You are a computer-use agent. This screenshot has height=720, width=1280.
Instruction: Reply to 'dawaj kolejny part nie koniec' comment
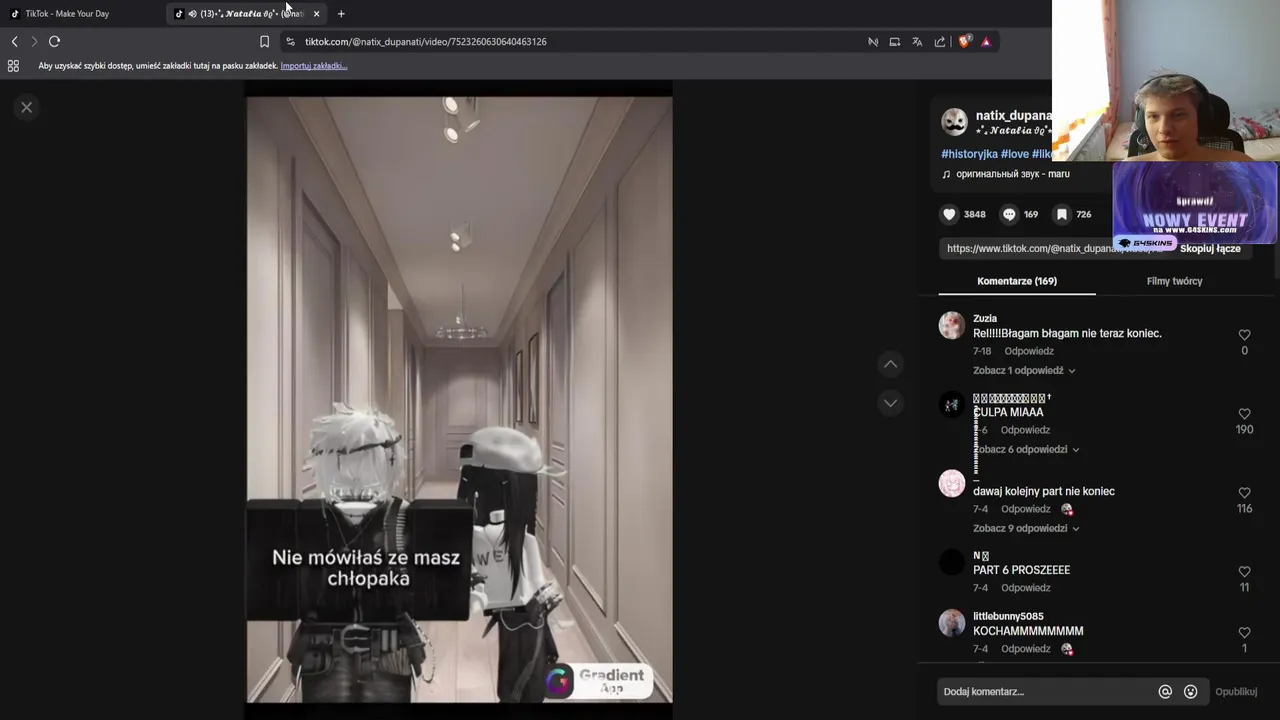pos(1025,509)
